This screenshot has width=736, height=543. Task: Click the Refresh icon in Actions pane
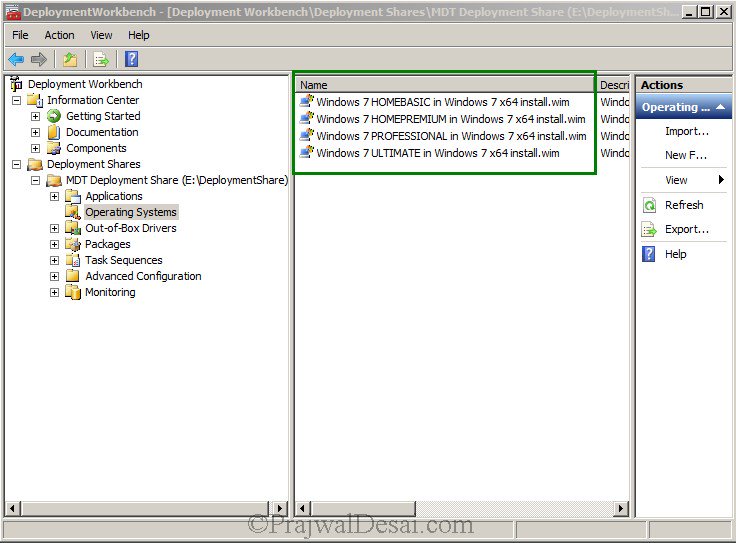pos(649,205)
